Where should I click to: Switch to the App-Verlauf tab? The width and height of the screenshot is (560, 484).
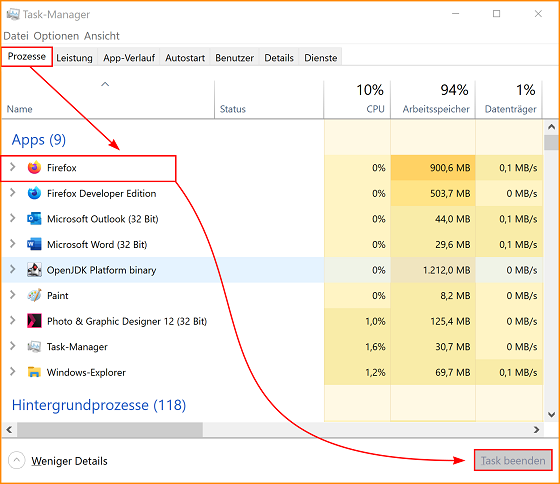(129, 58)
